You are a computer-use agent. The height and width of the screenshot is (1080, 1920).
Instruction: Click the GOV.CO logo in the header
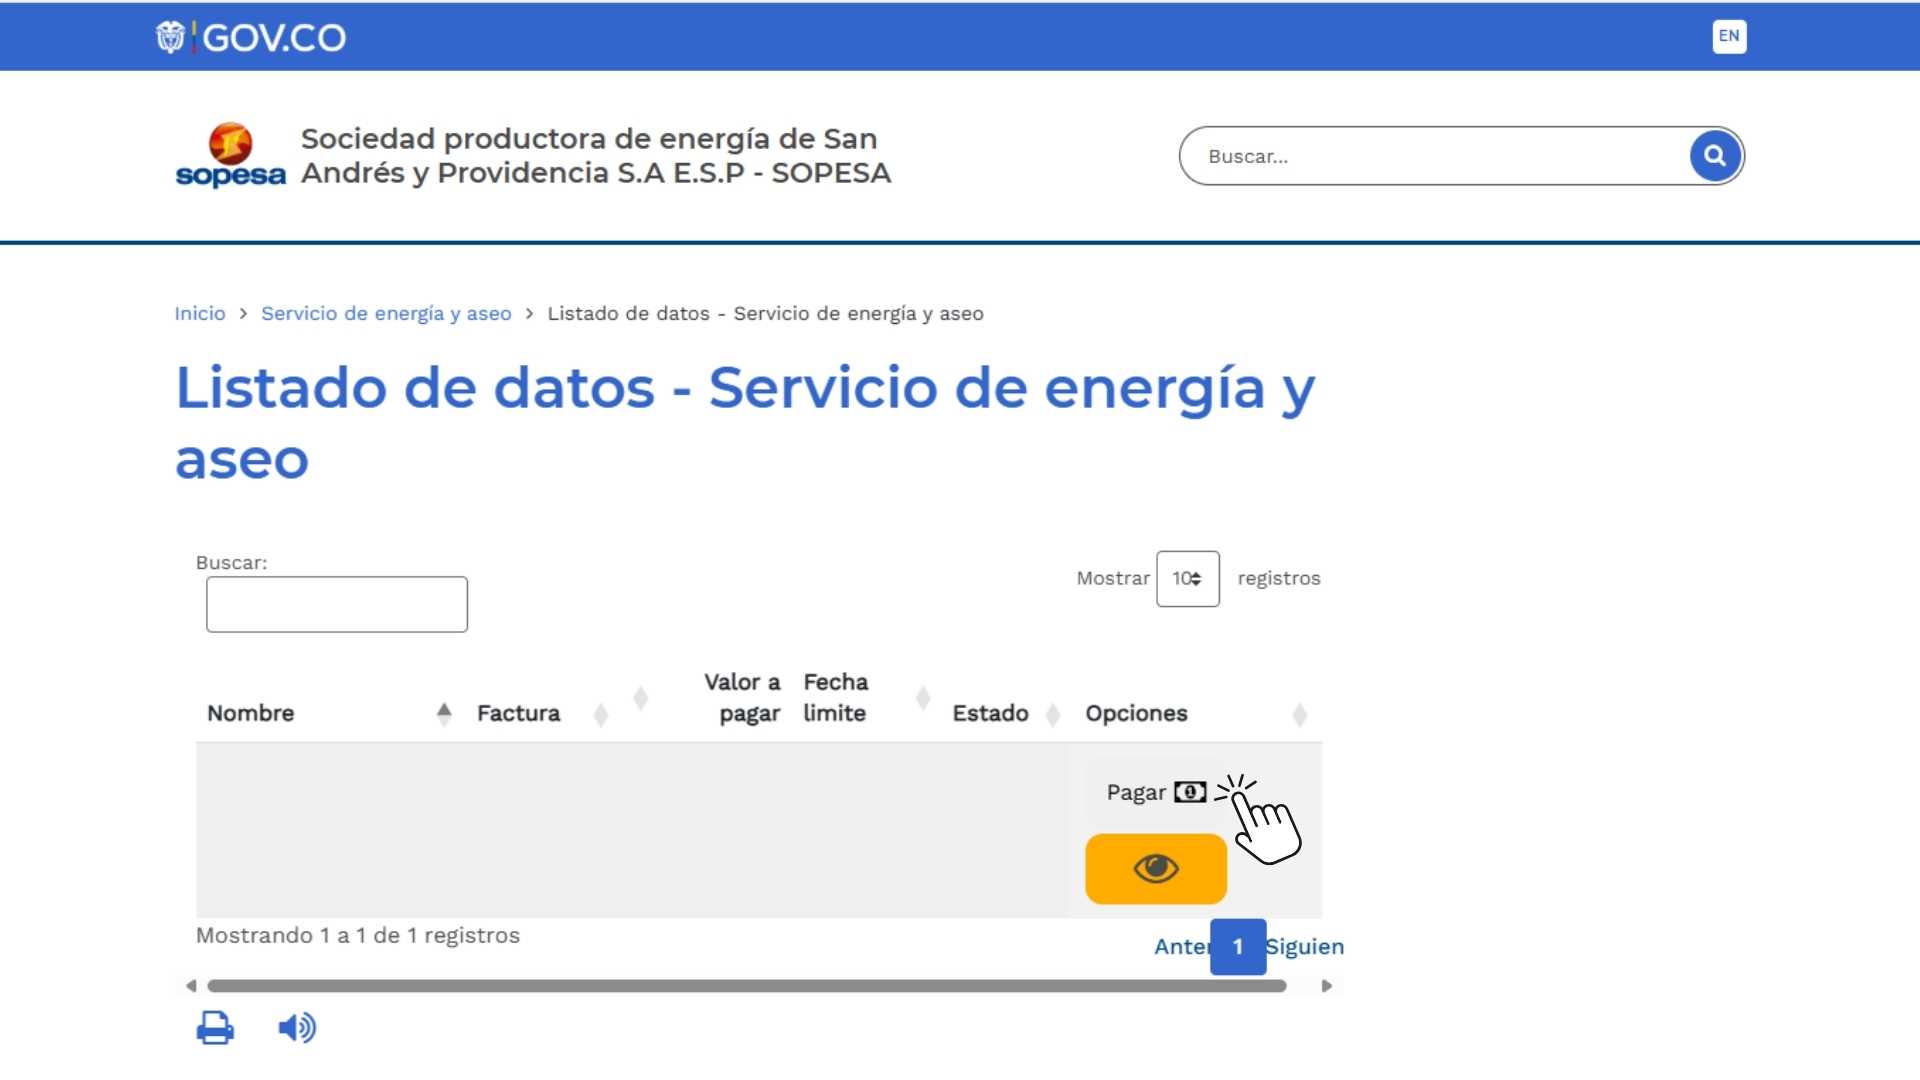(x=251, y=36)
